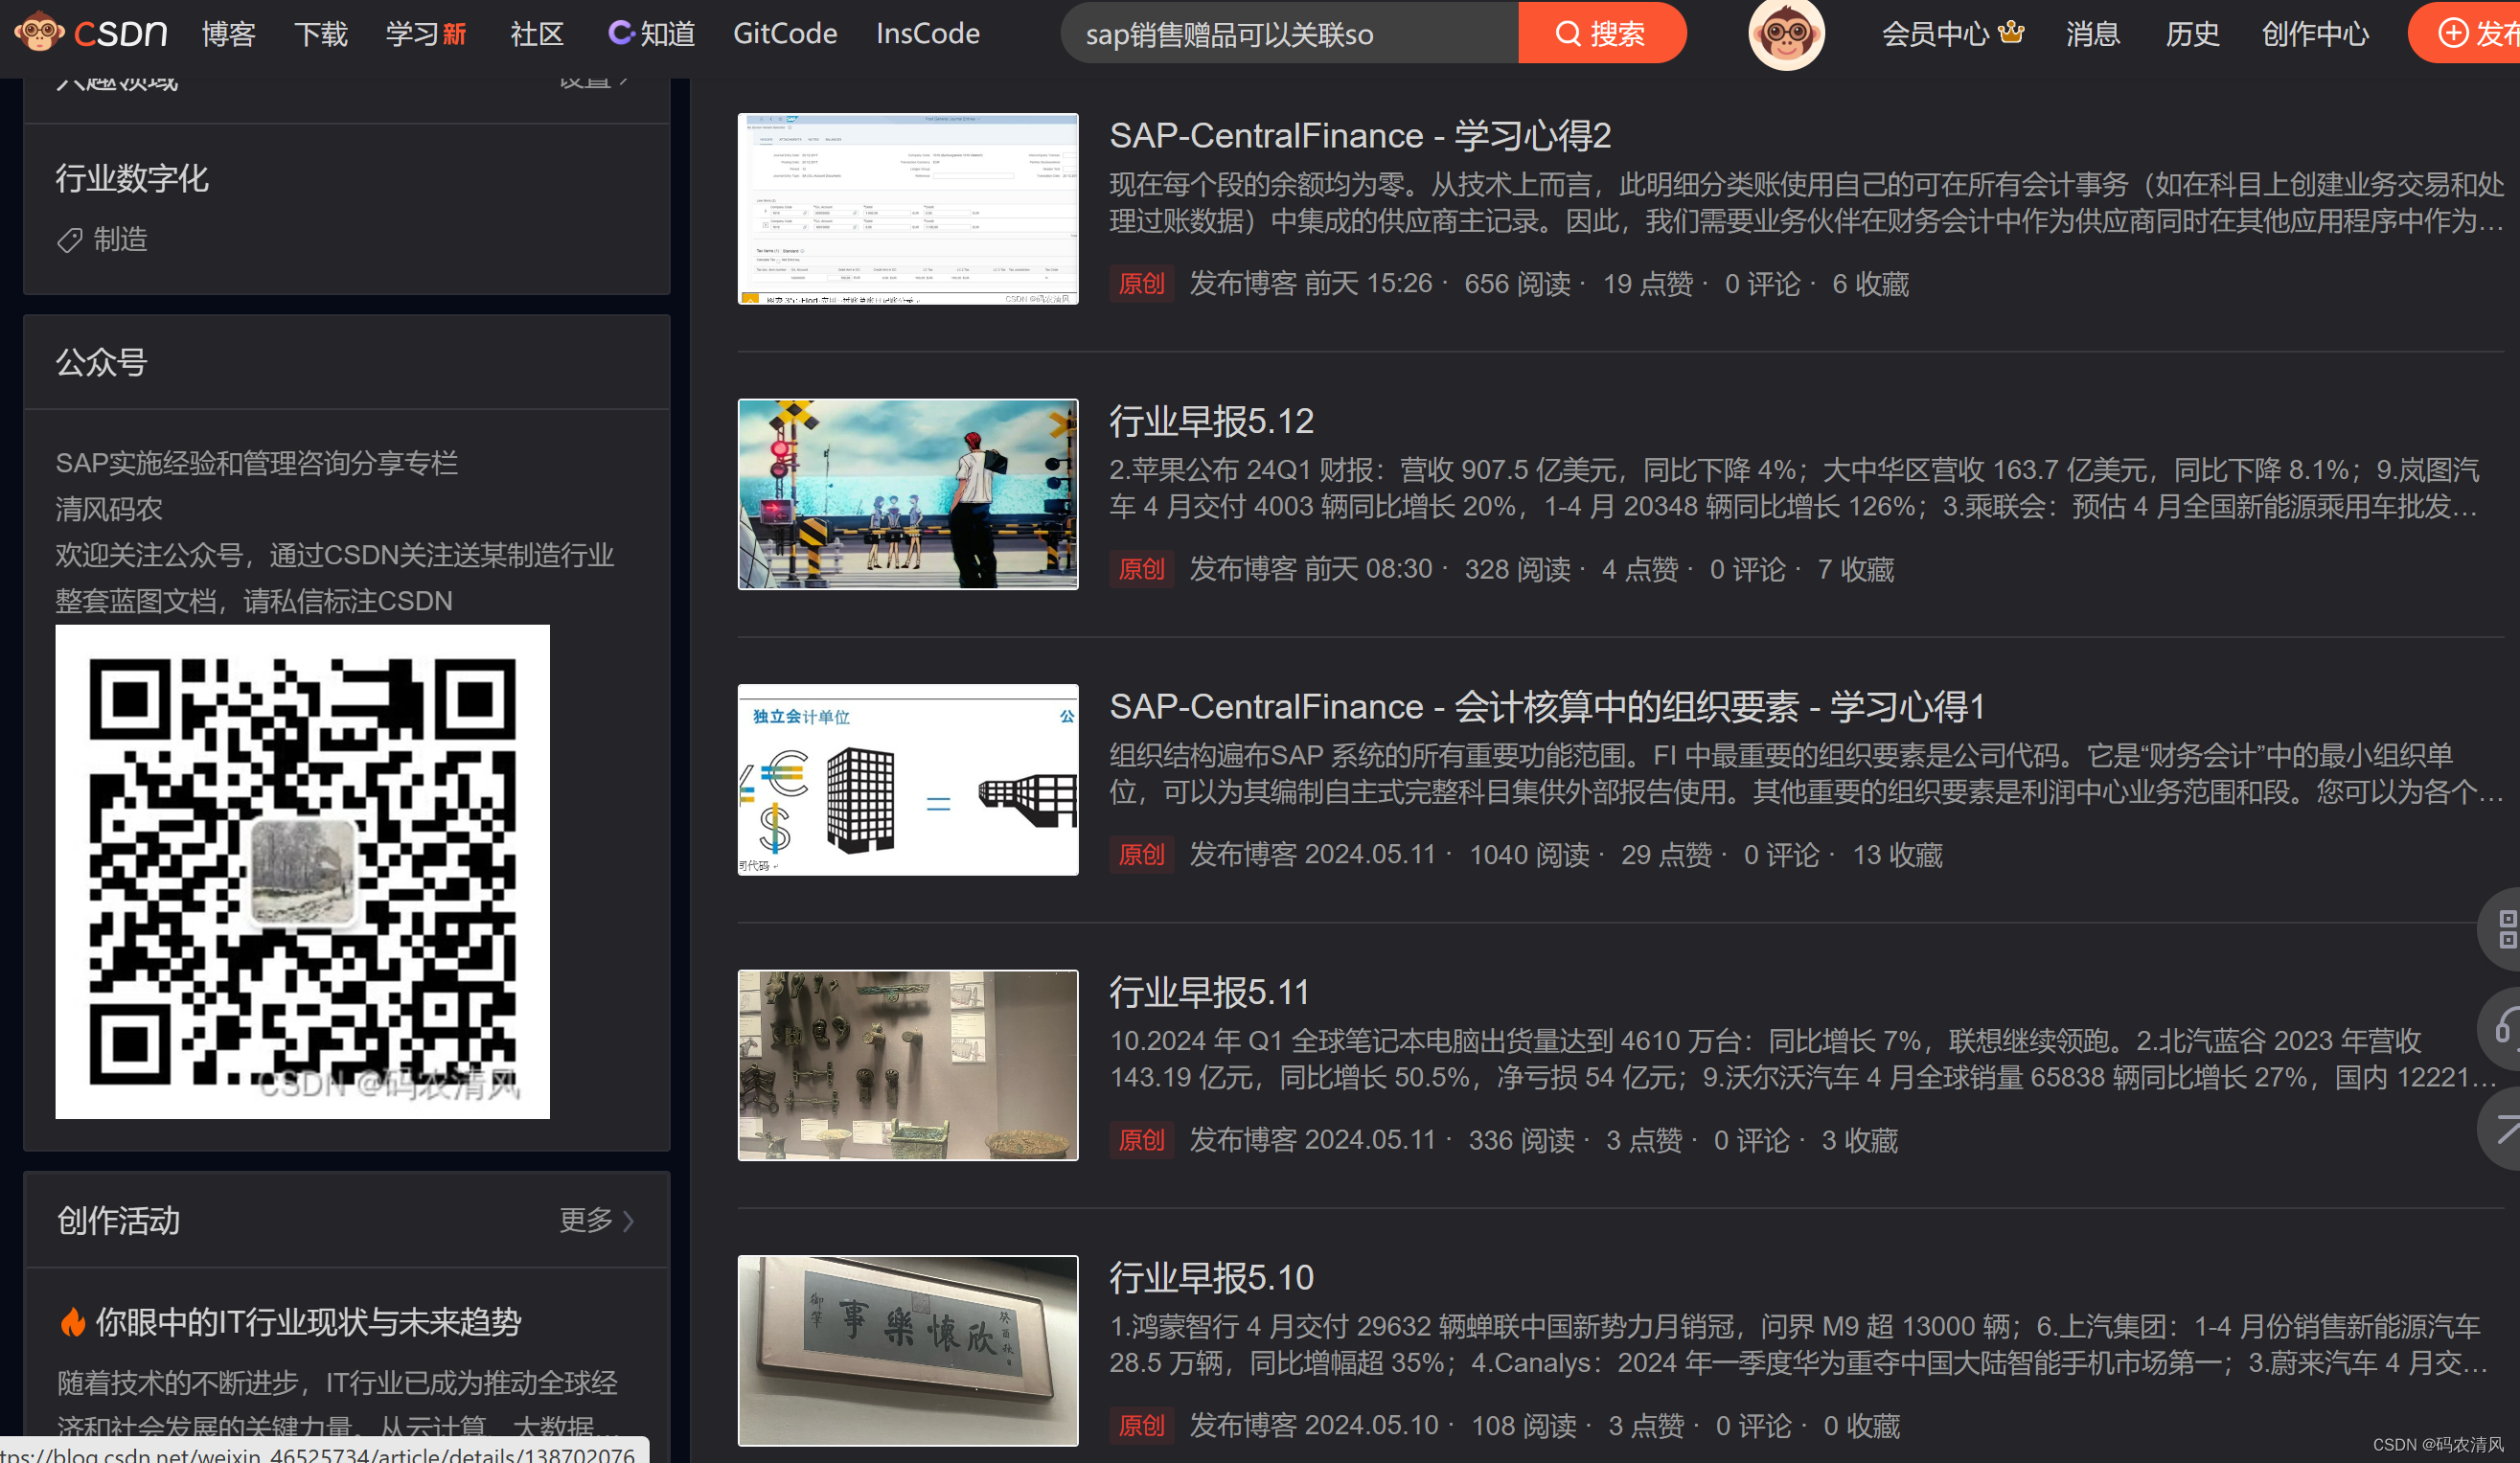This screenshot has height=1463, width=2520.
Task: Click the 公众号 panel heading
Action: coord(102,362)
